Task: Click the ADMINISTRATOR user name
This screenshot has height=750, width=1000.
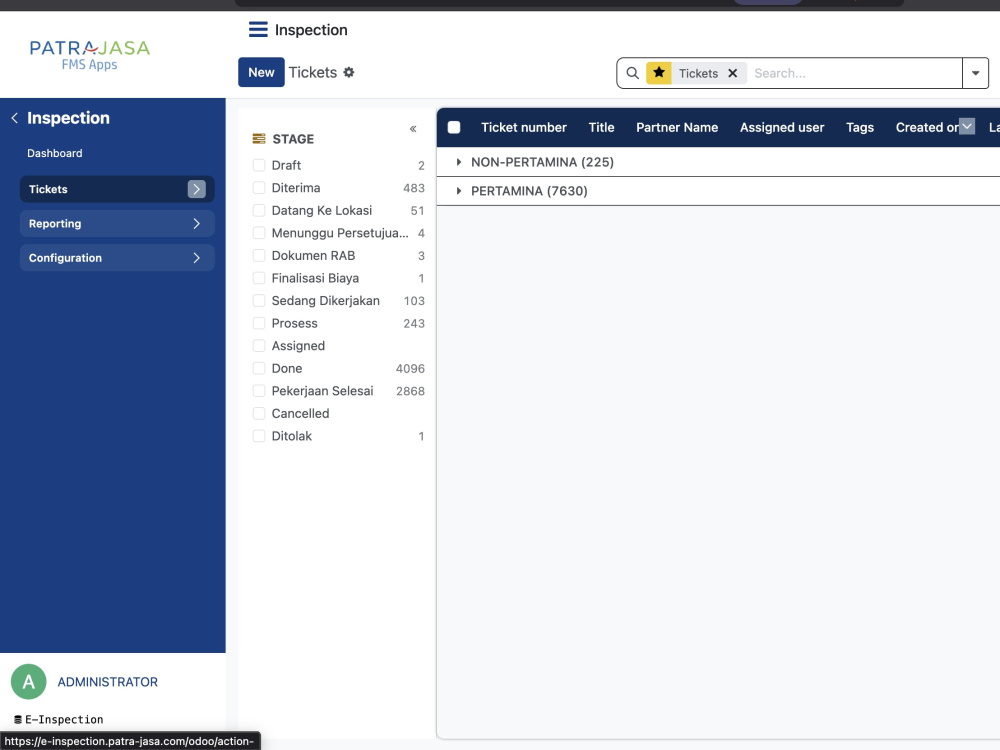Action: [x=108, y=682]
